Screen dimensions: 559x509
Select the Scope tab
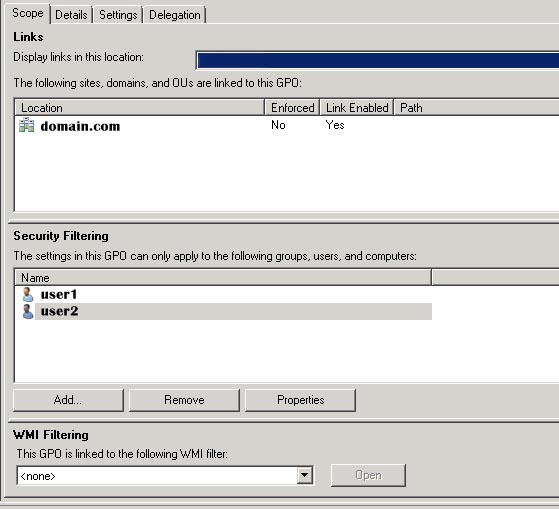[27, 14]
